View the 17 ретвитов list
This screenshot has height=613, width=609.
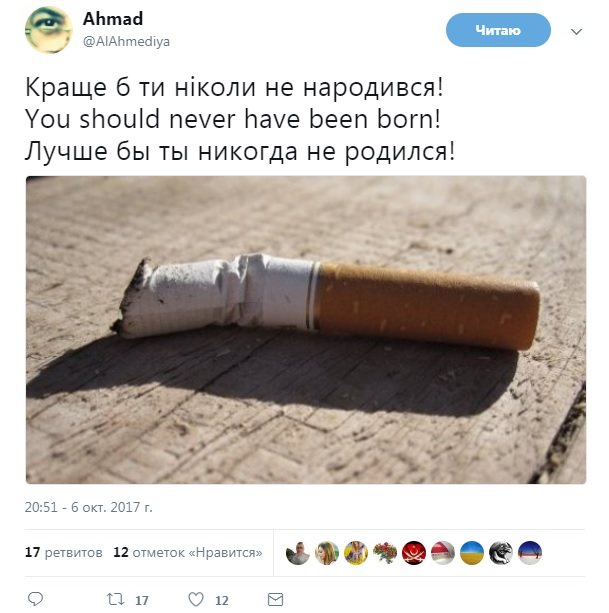pyautogui.click(x=64, y=552)
